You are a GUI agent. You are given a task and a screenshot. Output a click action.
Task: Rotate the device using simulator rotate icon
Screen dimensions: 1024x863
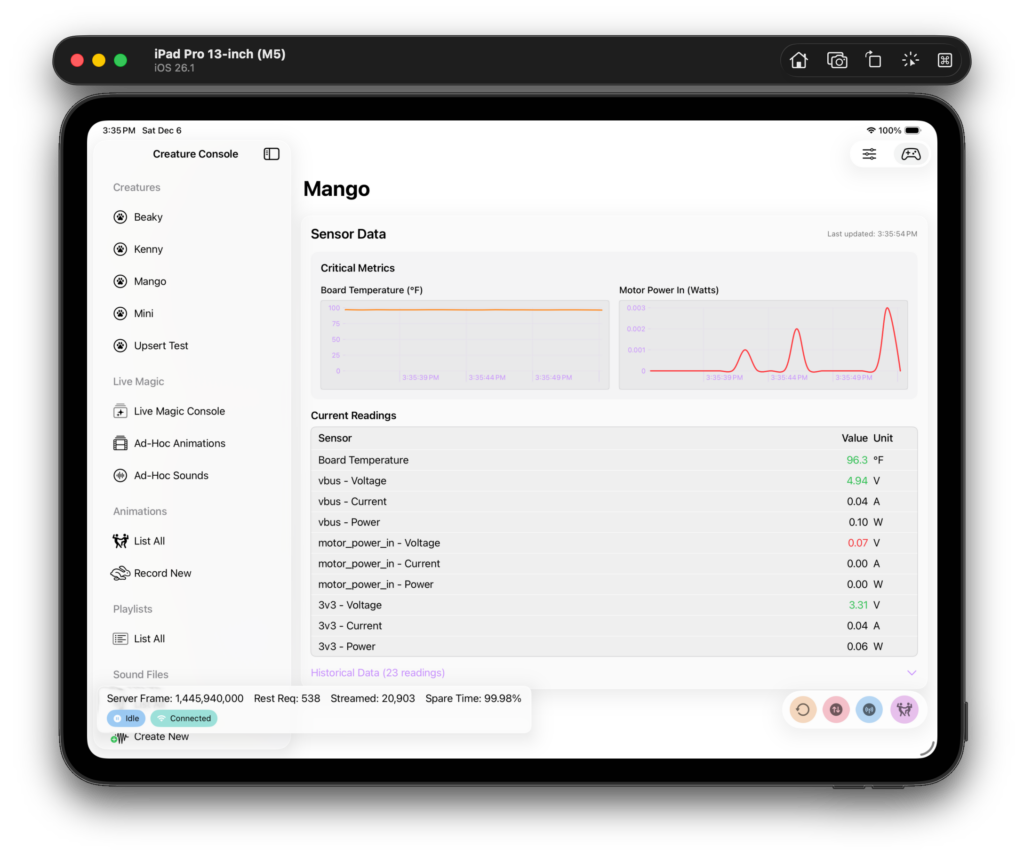(873, 60)
